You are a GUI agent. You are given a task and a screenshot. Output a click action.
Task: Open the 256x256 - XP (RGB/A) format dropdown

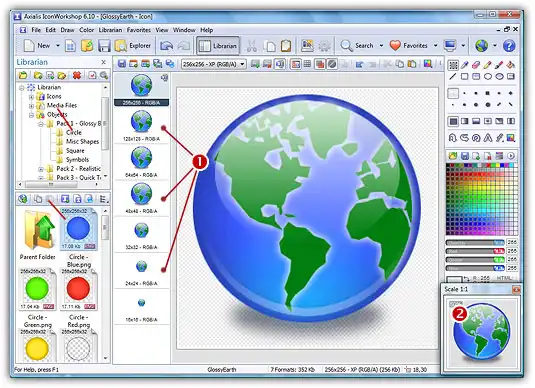click(214, 64)
